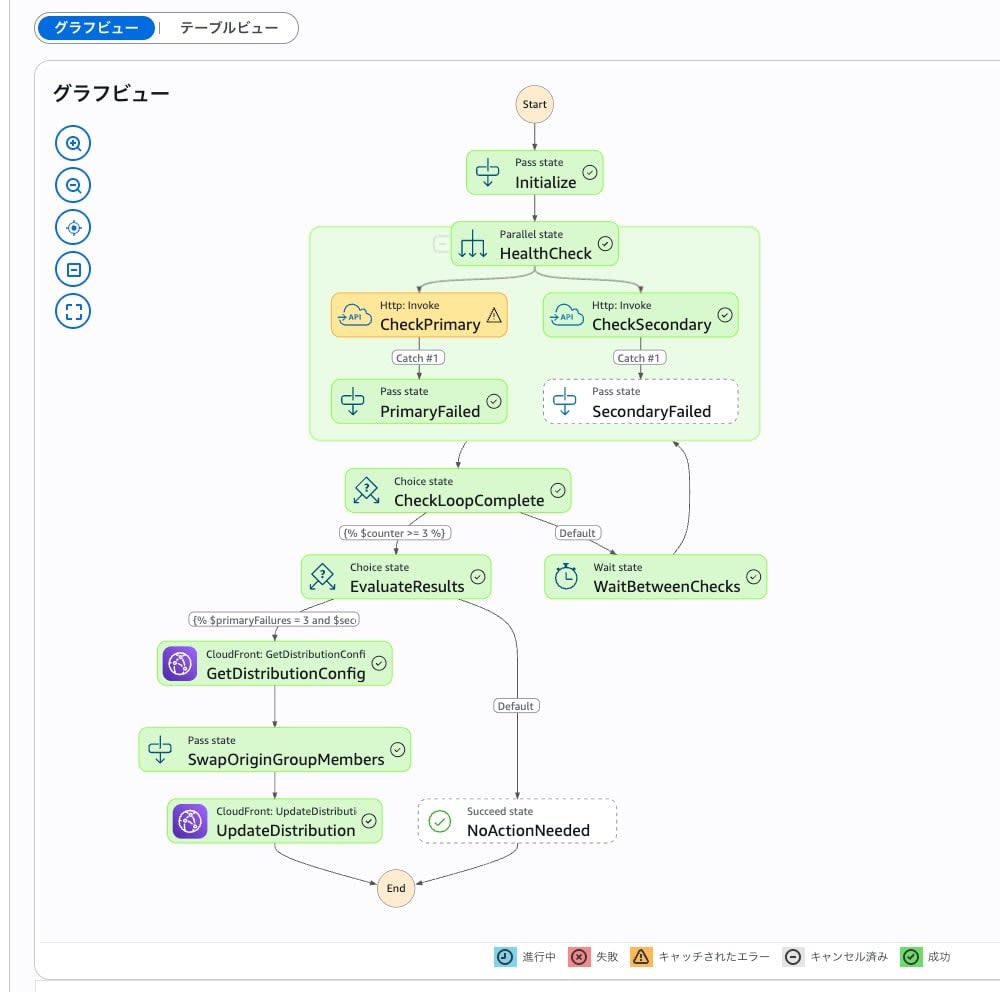Click the zoom out magnifier icon
The image size is (1000, 992).
(73, 185)
